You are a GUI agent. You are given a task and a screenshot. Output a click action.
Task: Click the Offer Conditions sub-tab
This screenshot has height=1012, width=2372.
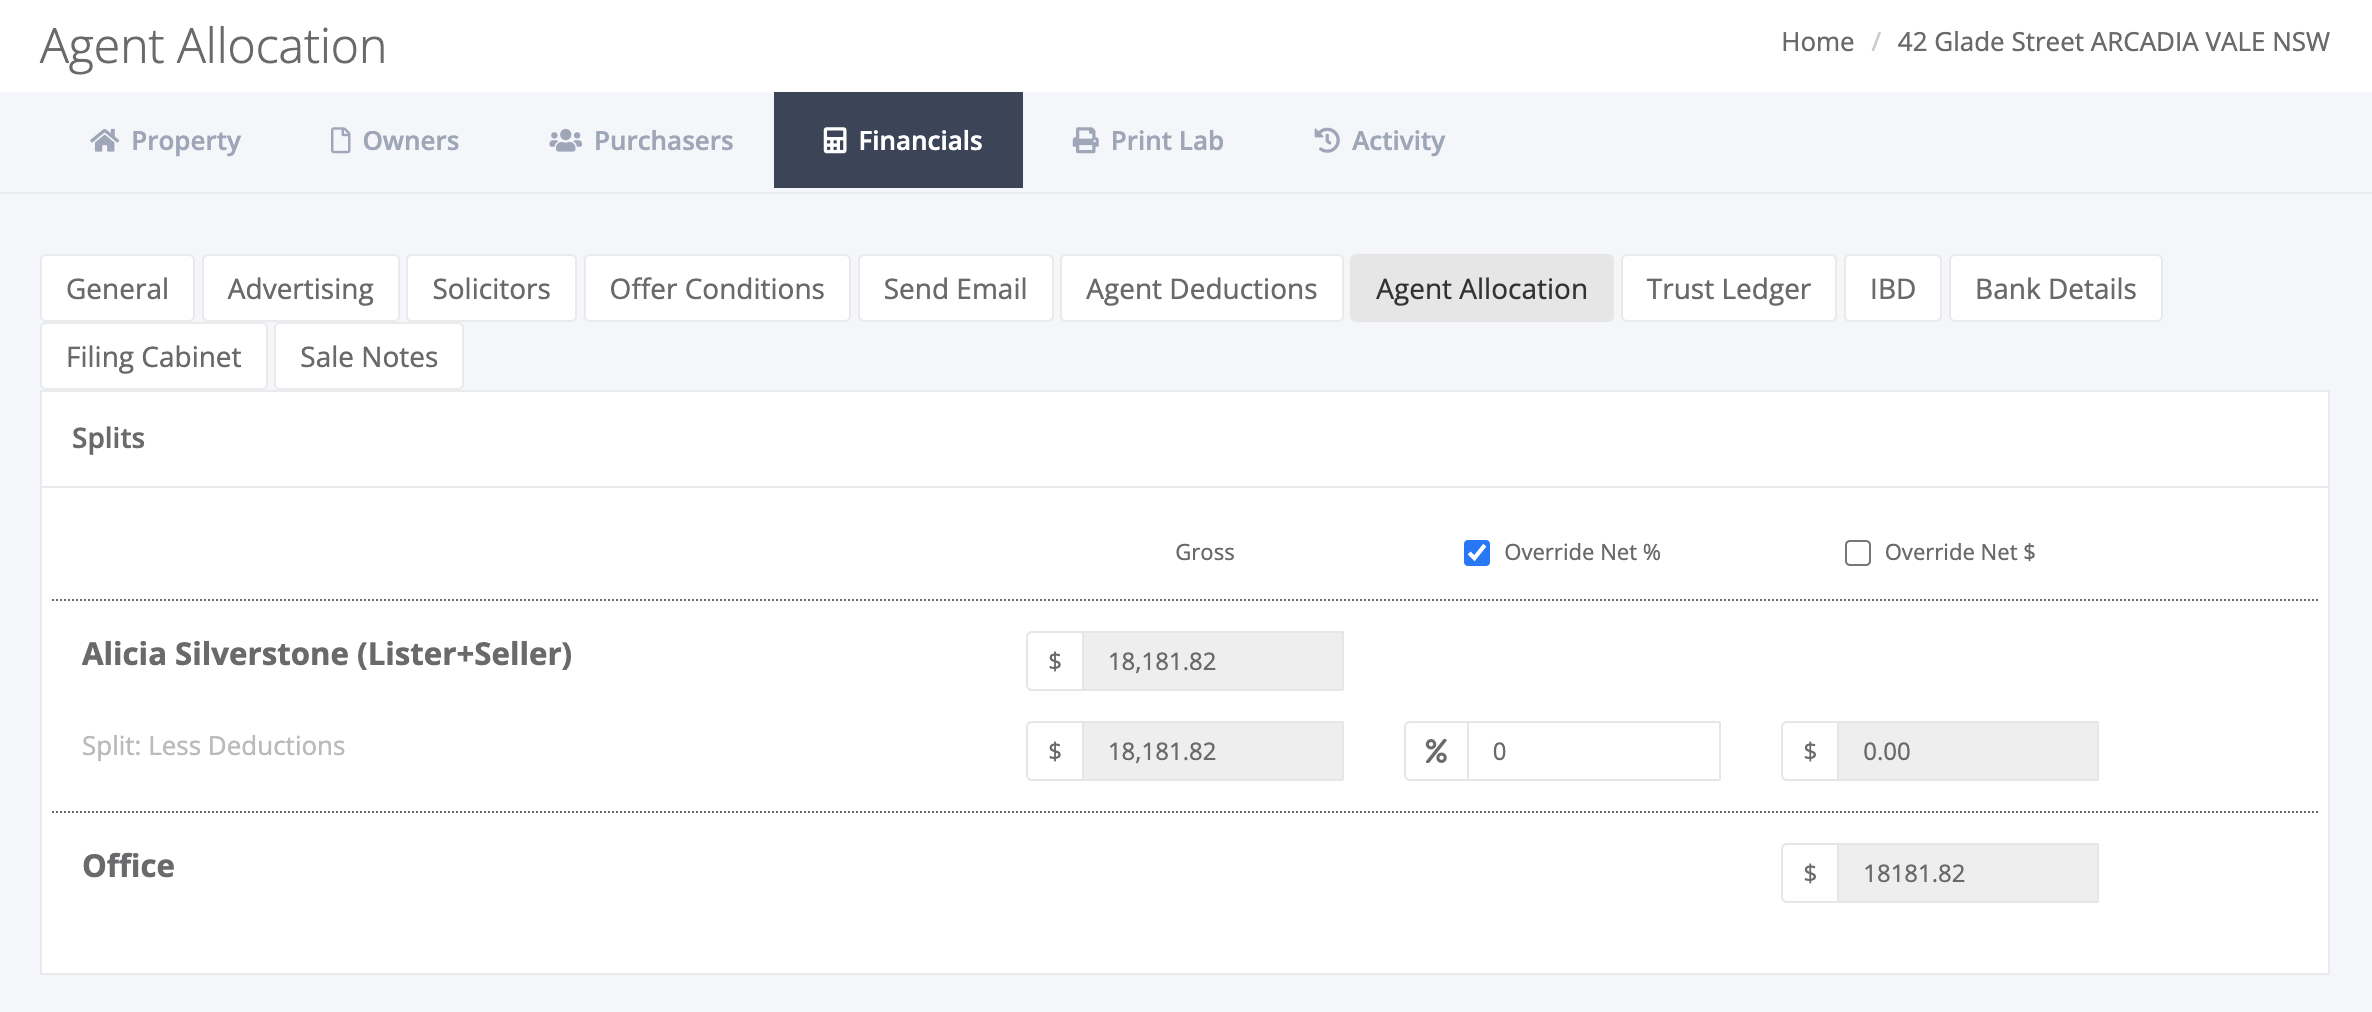pos(717,289)
